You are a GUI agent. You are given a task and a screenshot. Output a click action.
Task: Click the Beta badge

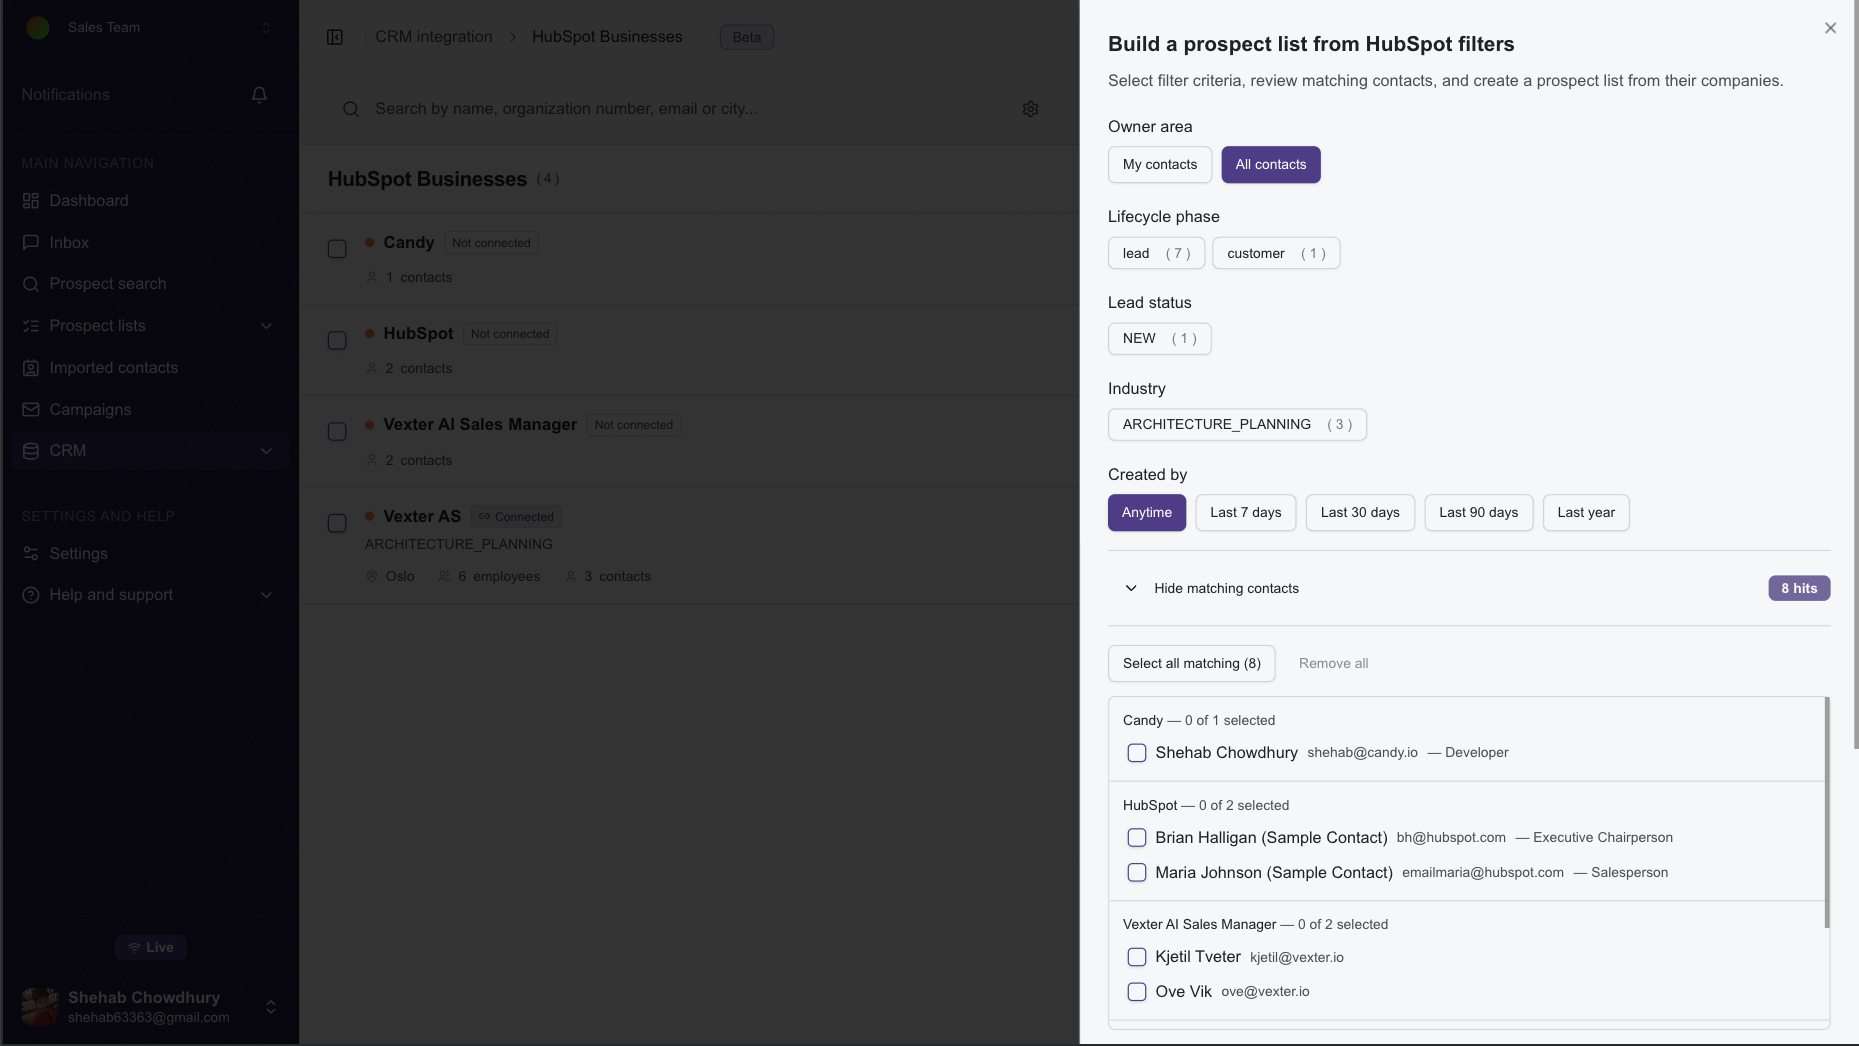(747, 38)
